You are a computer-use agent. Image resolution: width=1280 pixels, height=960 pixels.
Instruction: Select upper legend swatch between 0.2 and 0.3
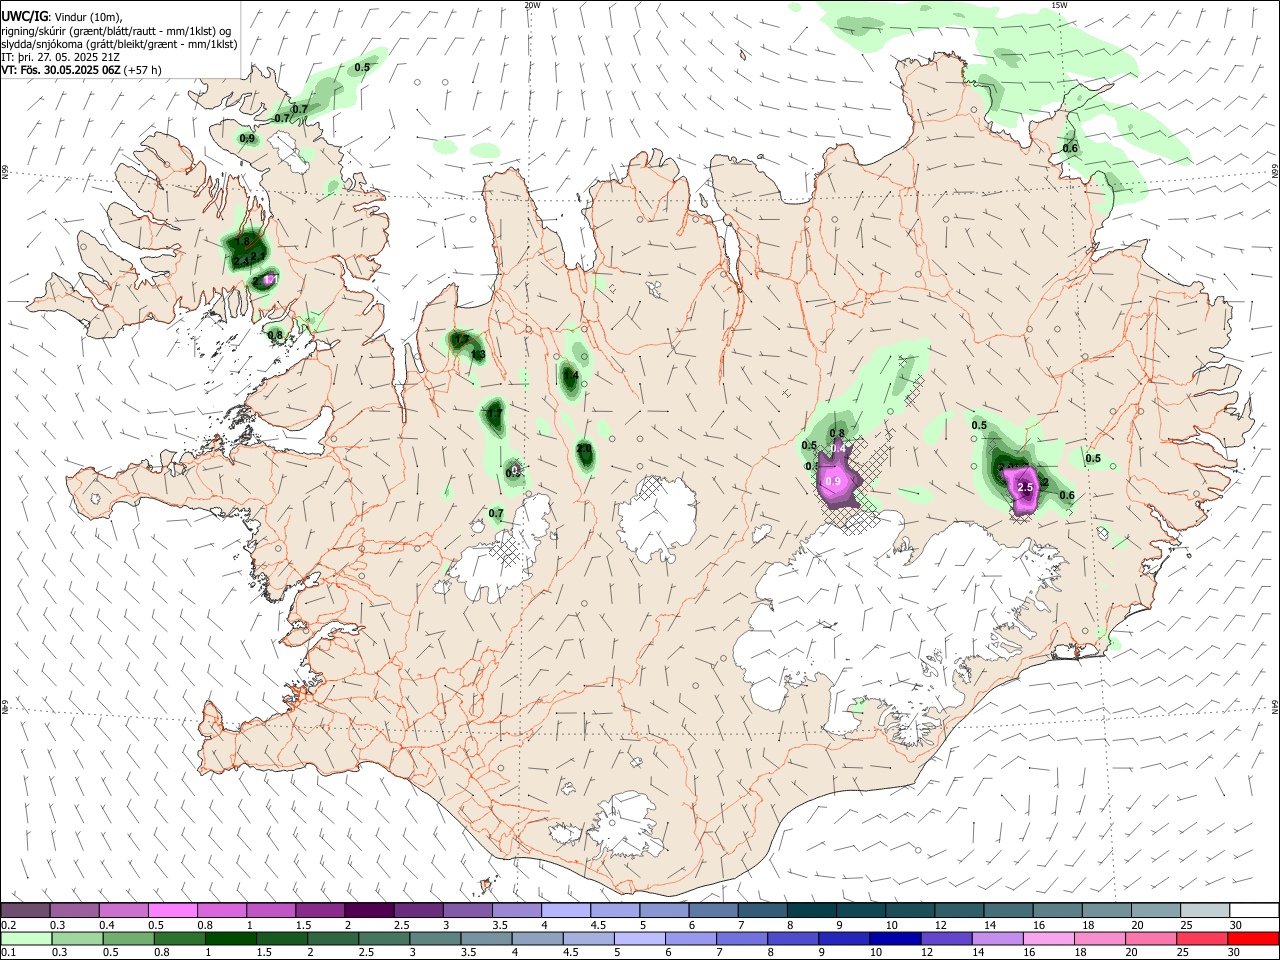[x=25, y=910]
